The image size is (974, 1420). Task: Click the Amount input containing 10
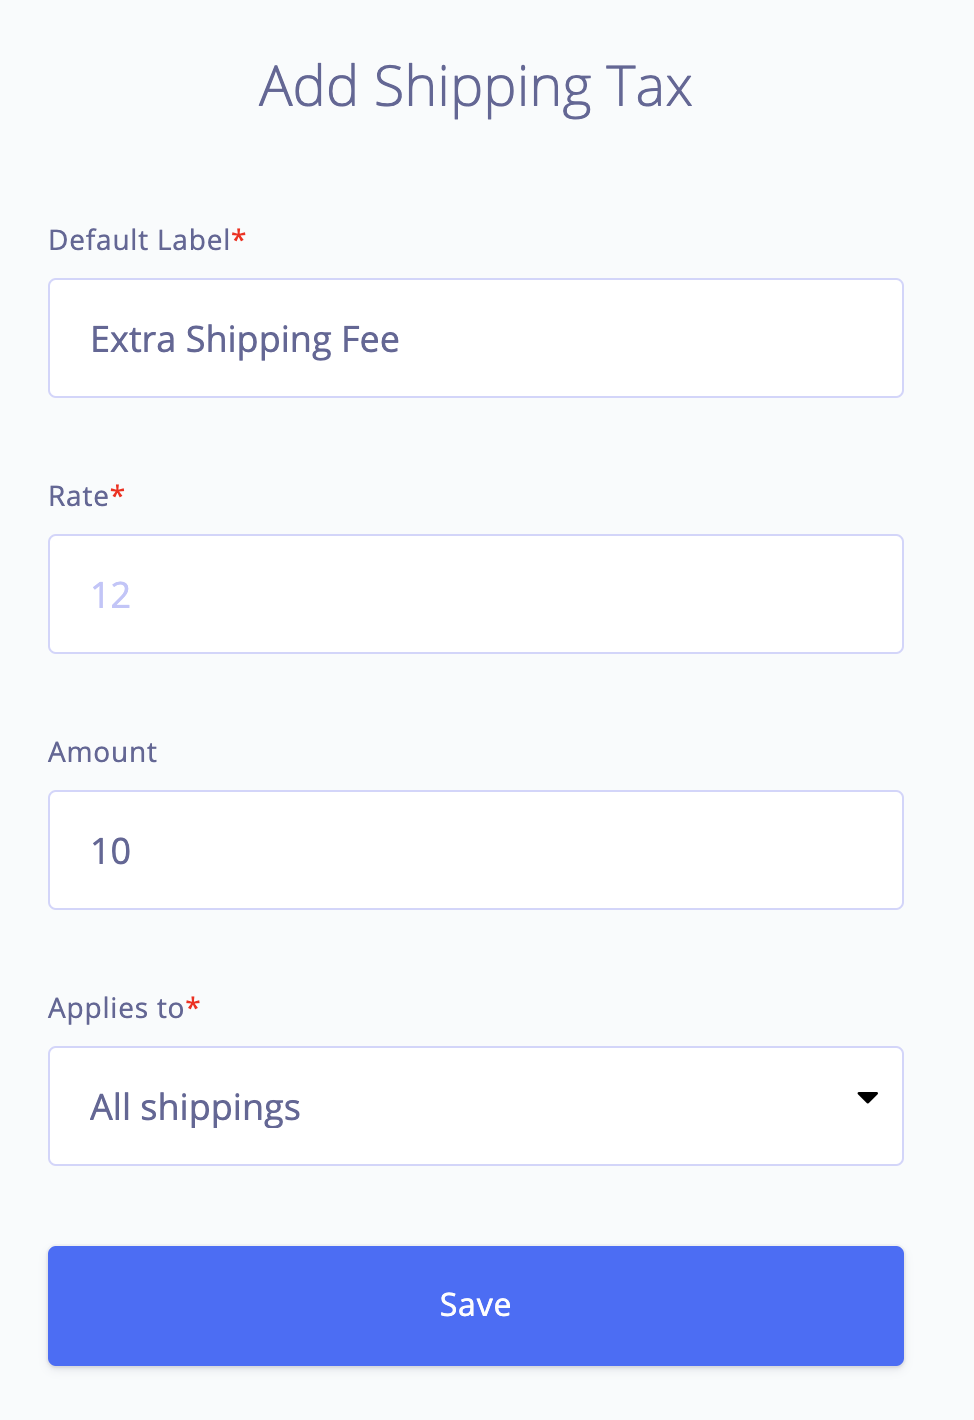[x=476, y=850]
